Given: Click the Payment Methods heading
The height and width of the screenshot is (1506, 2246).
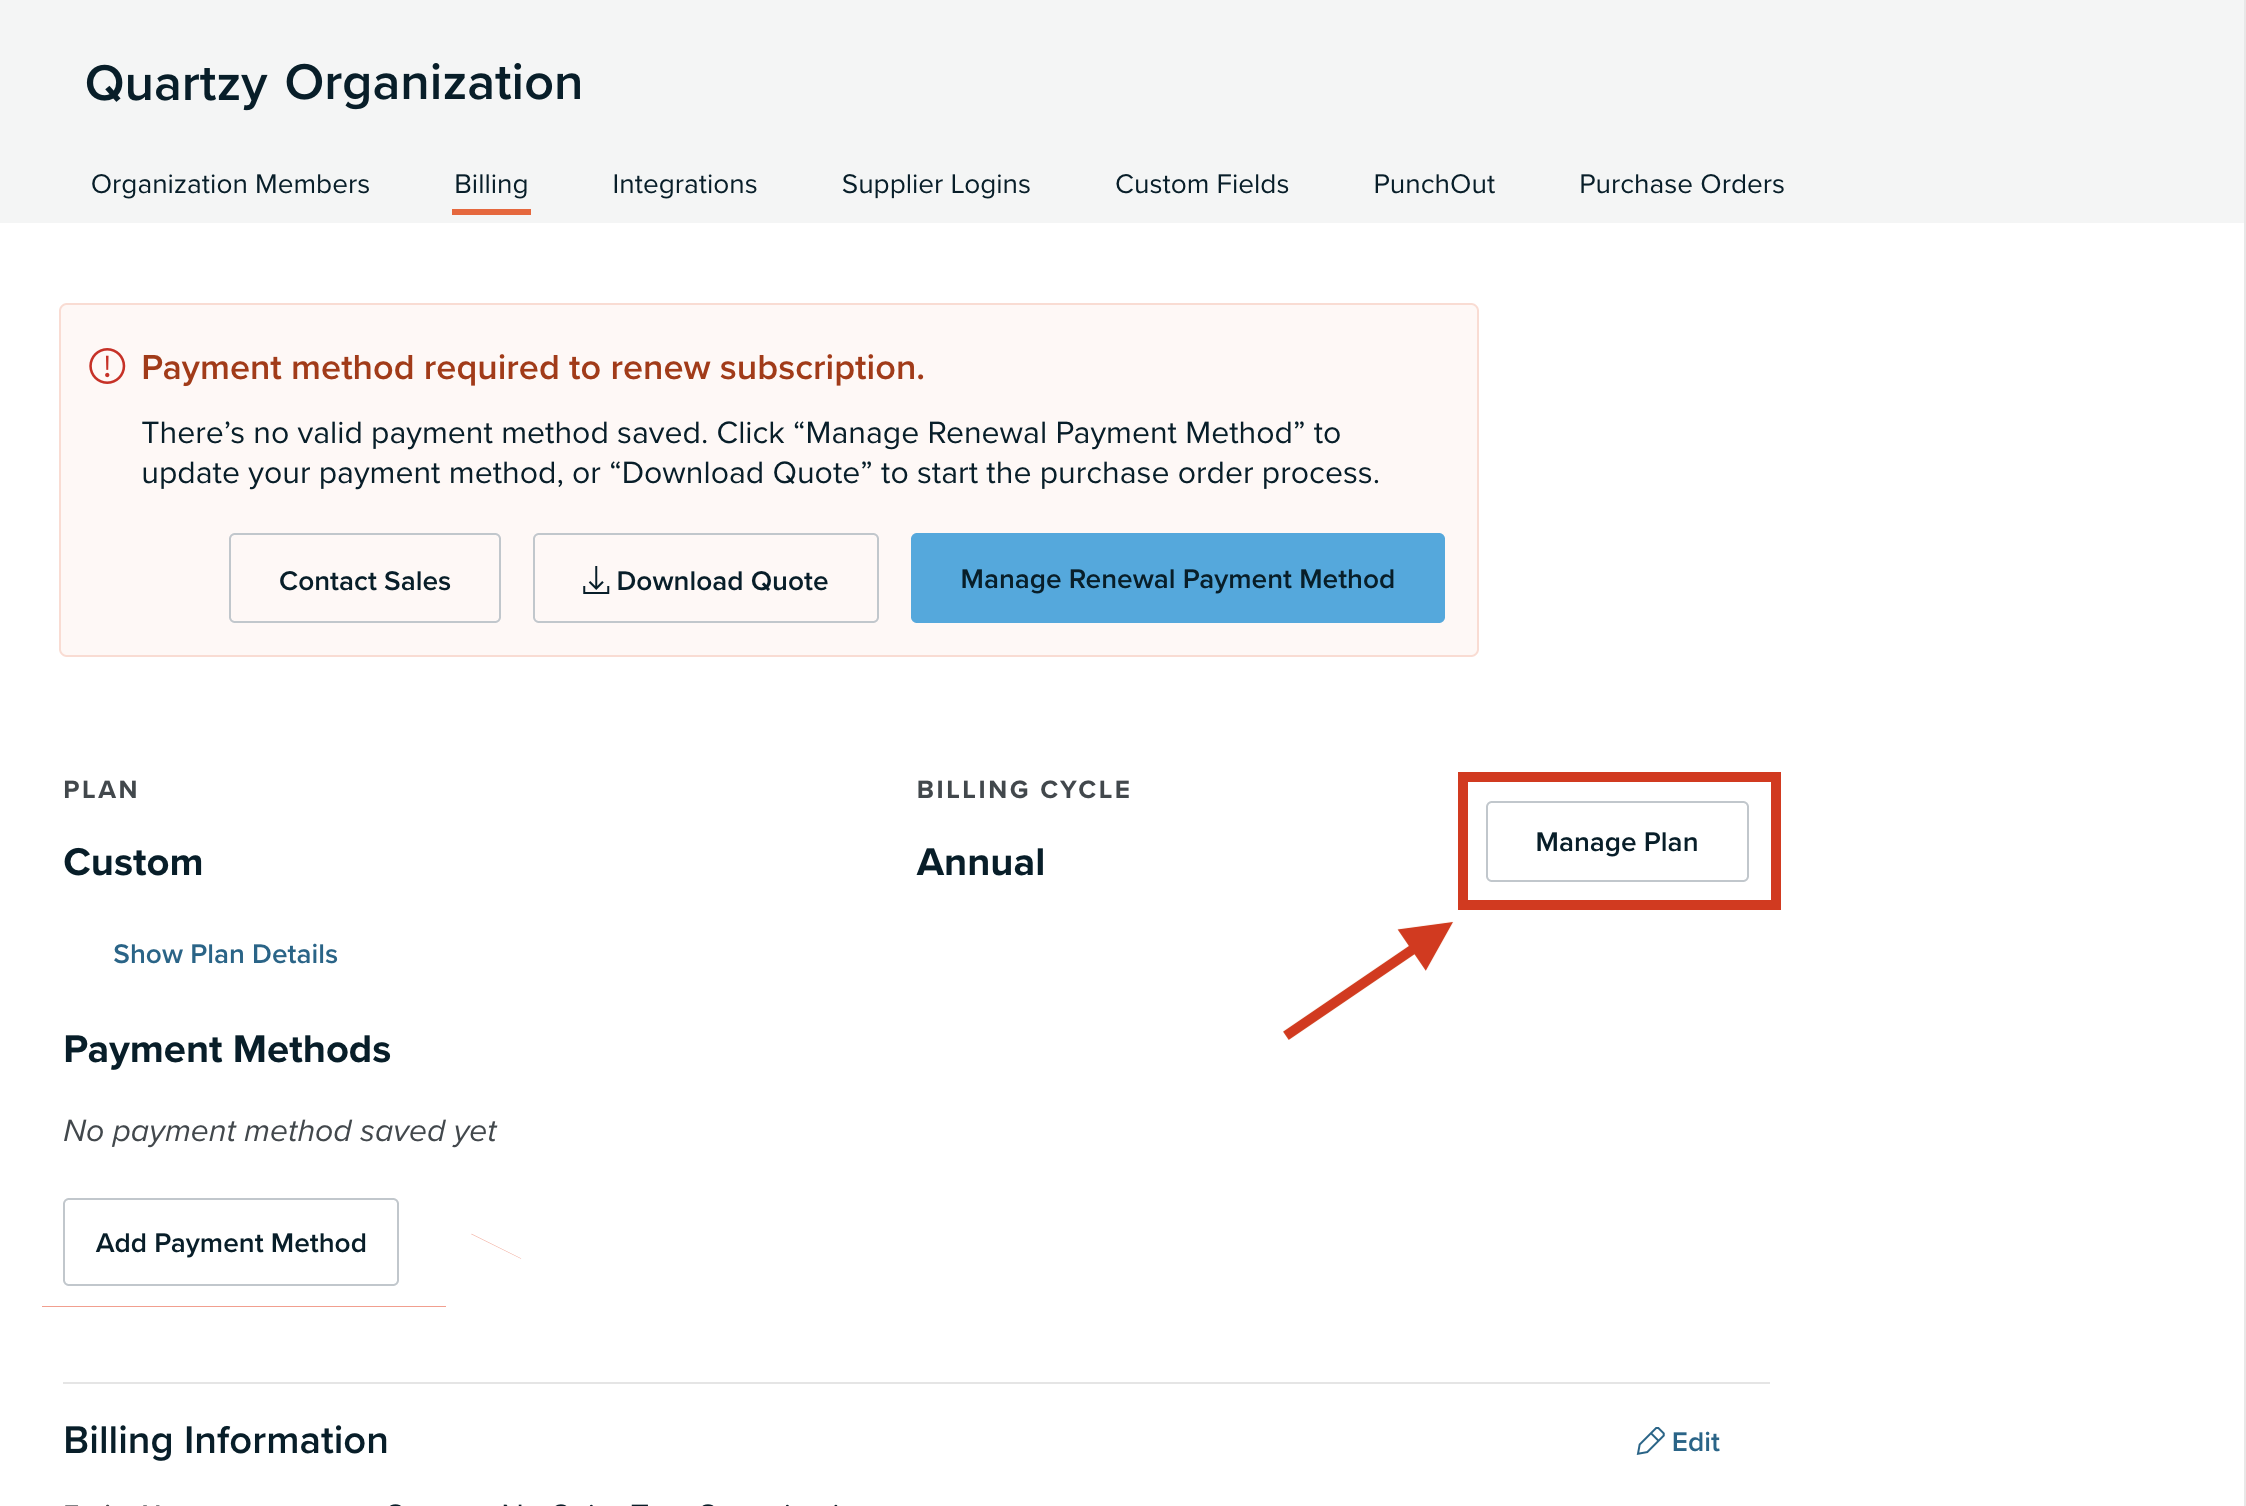Looking at the screenshot, I should pos(227,1050).
